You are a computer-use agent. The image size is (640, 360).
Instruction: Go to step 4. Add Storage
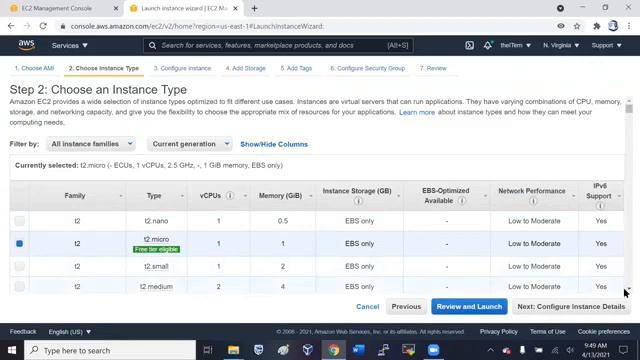pyautogui.click(x=245, y=68)
